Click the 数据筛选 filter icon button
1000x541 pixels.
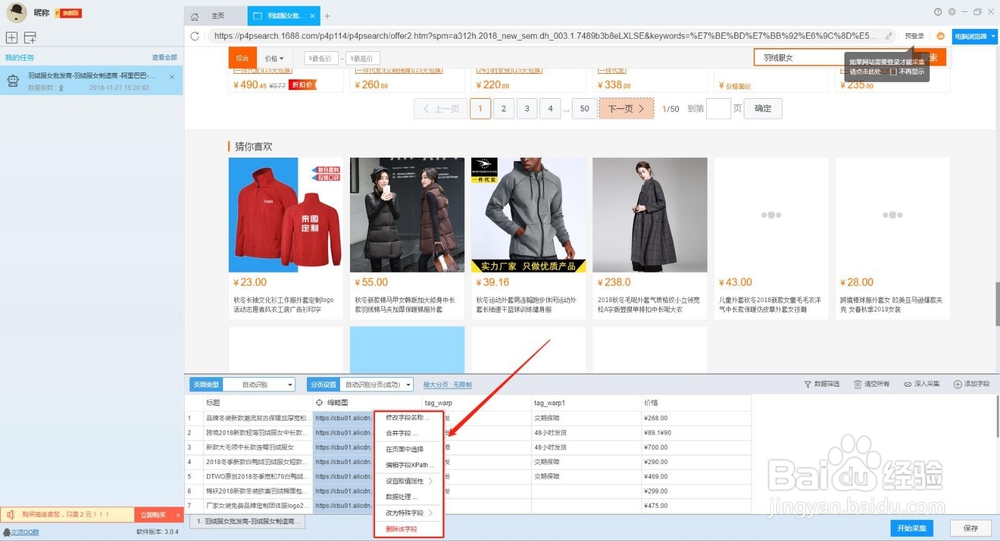[821, 384]
